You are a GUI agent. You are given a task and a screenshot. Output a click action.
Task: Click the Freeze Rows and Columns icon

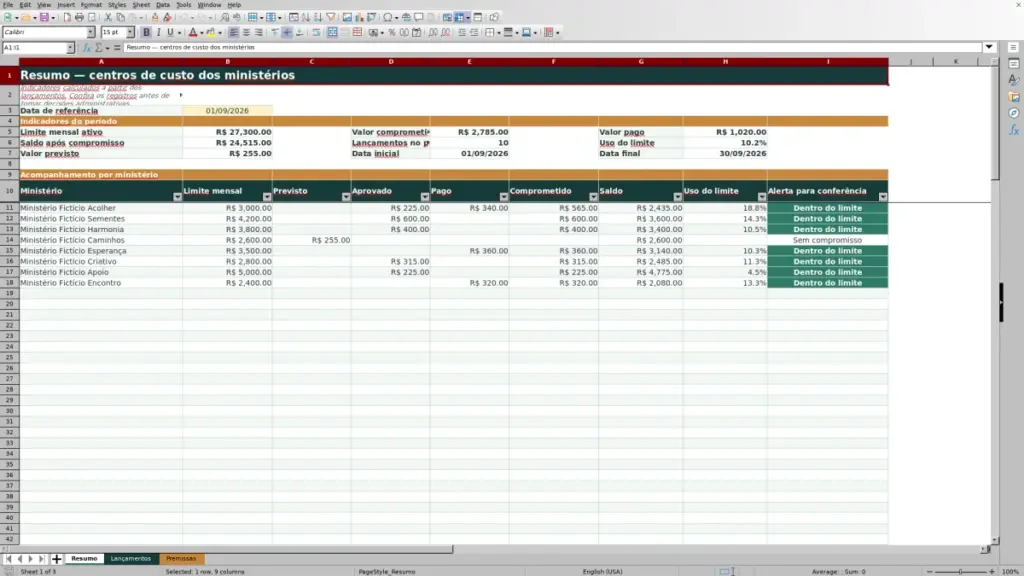[x=460, y=18]
